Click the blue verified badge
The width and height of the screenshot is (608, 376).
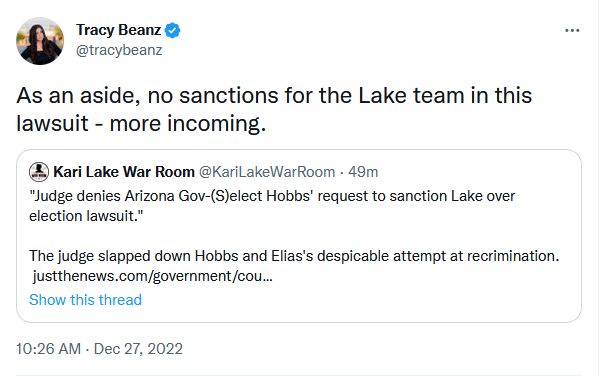[x=173, y=30]
